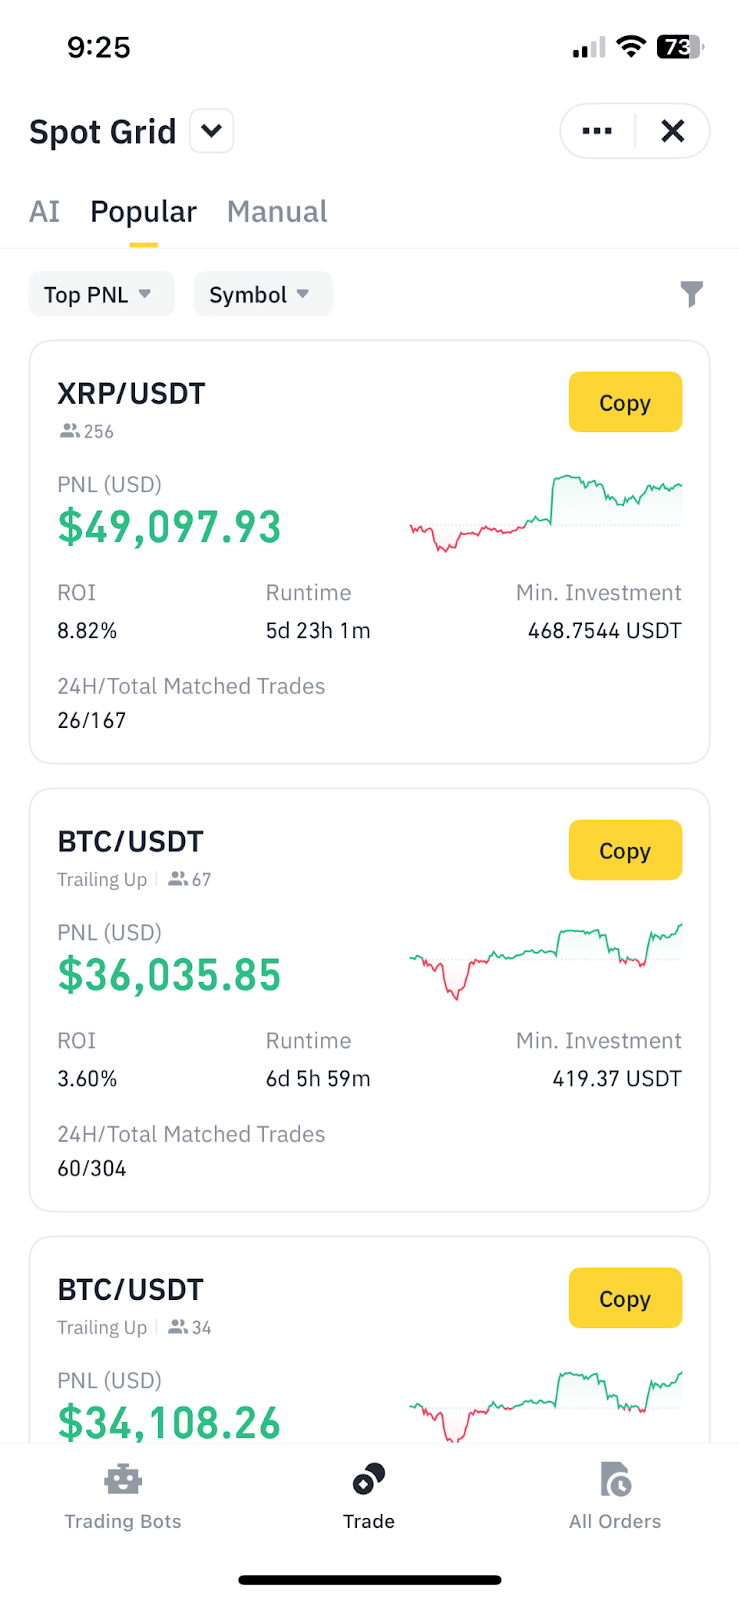739x1600 pixels.
Task: Tap the three-dot more options icon
Action: point(597,131)
